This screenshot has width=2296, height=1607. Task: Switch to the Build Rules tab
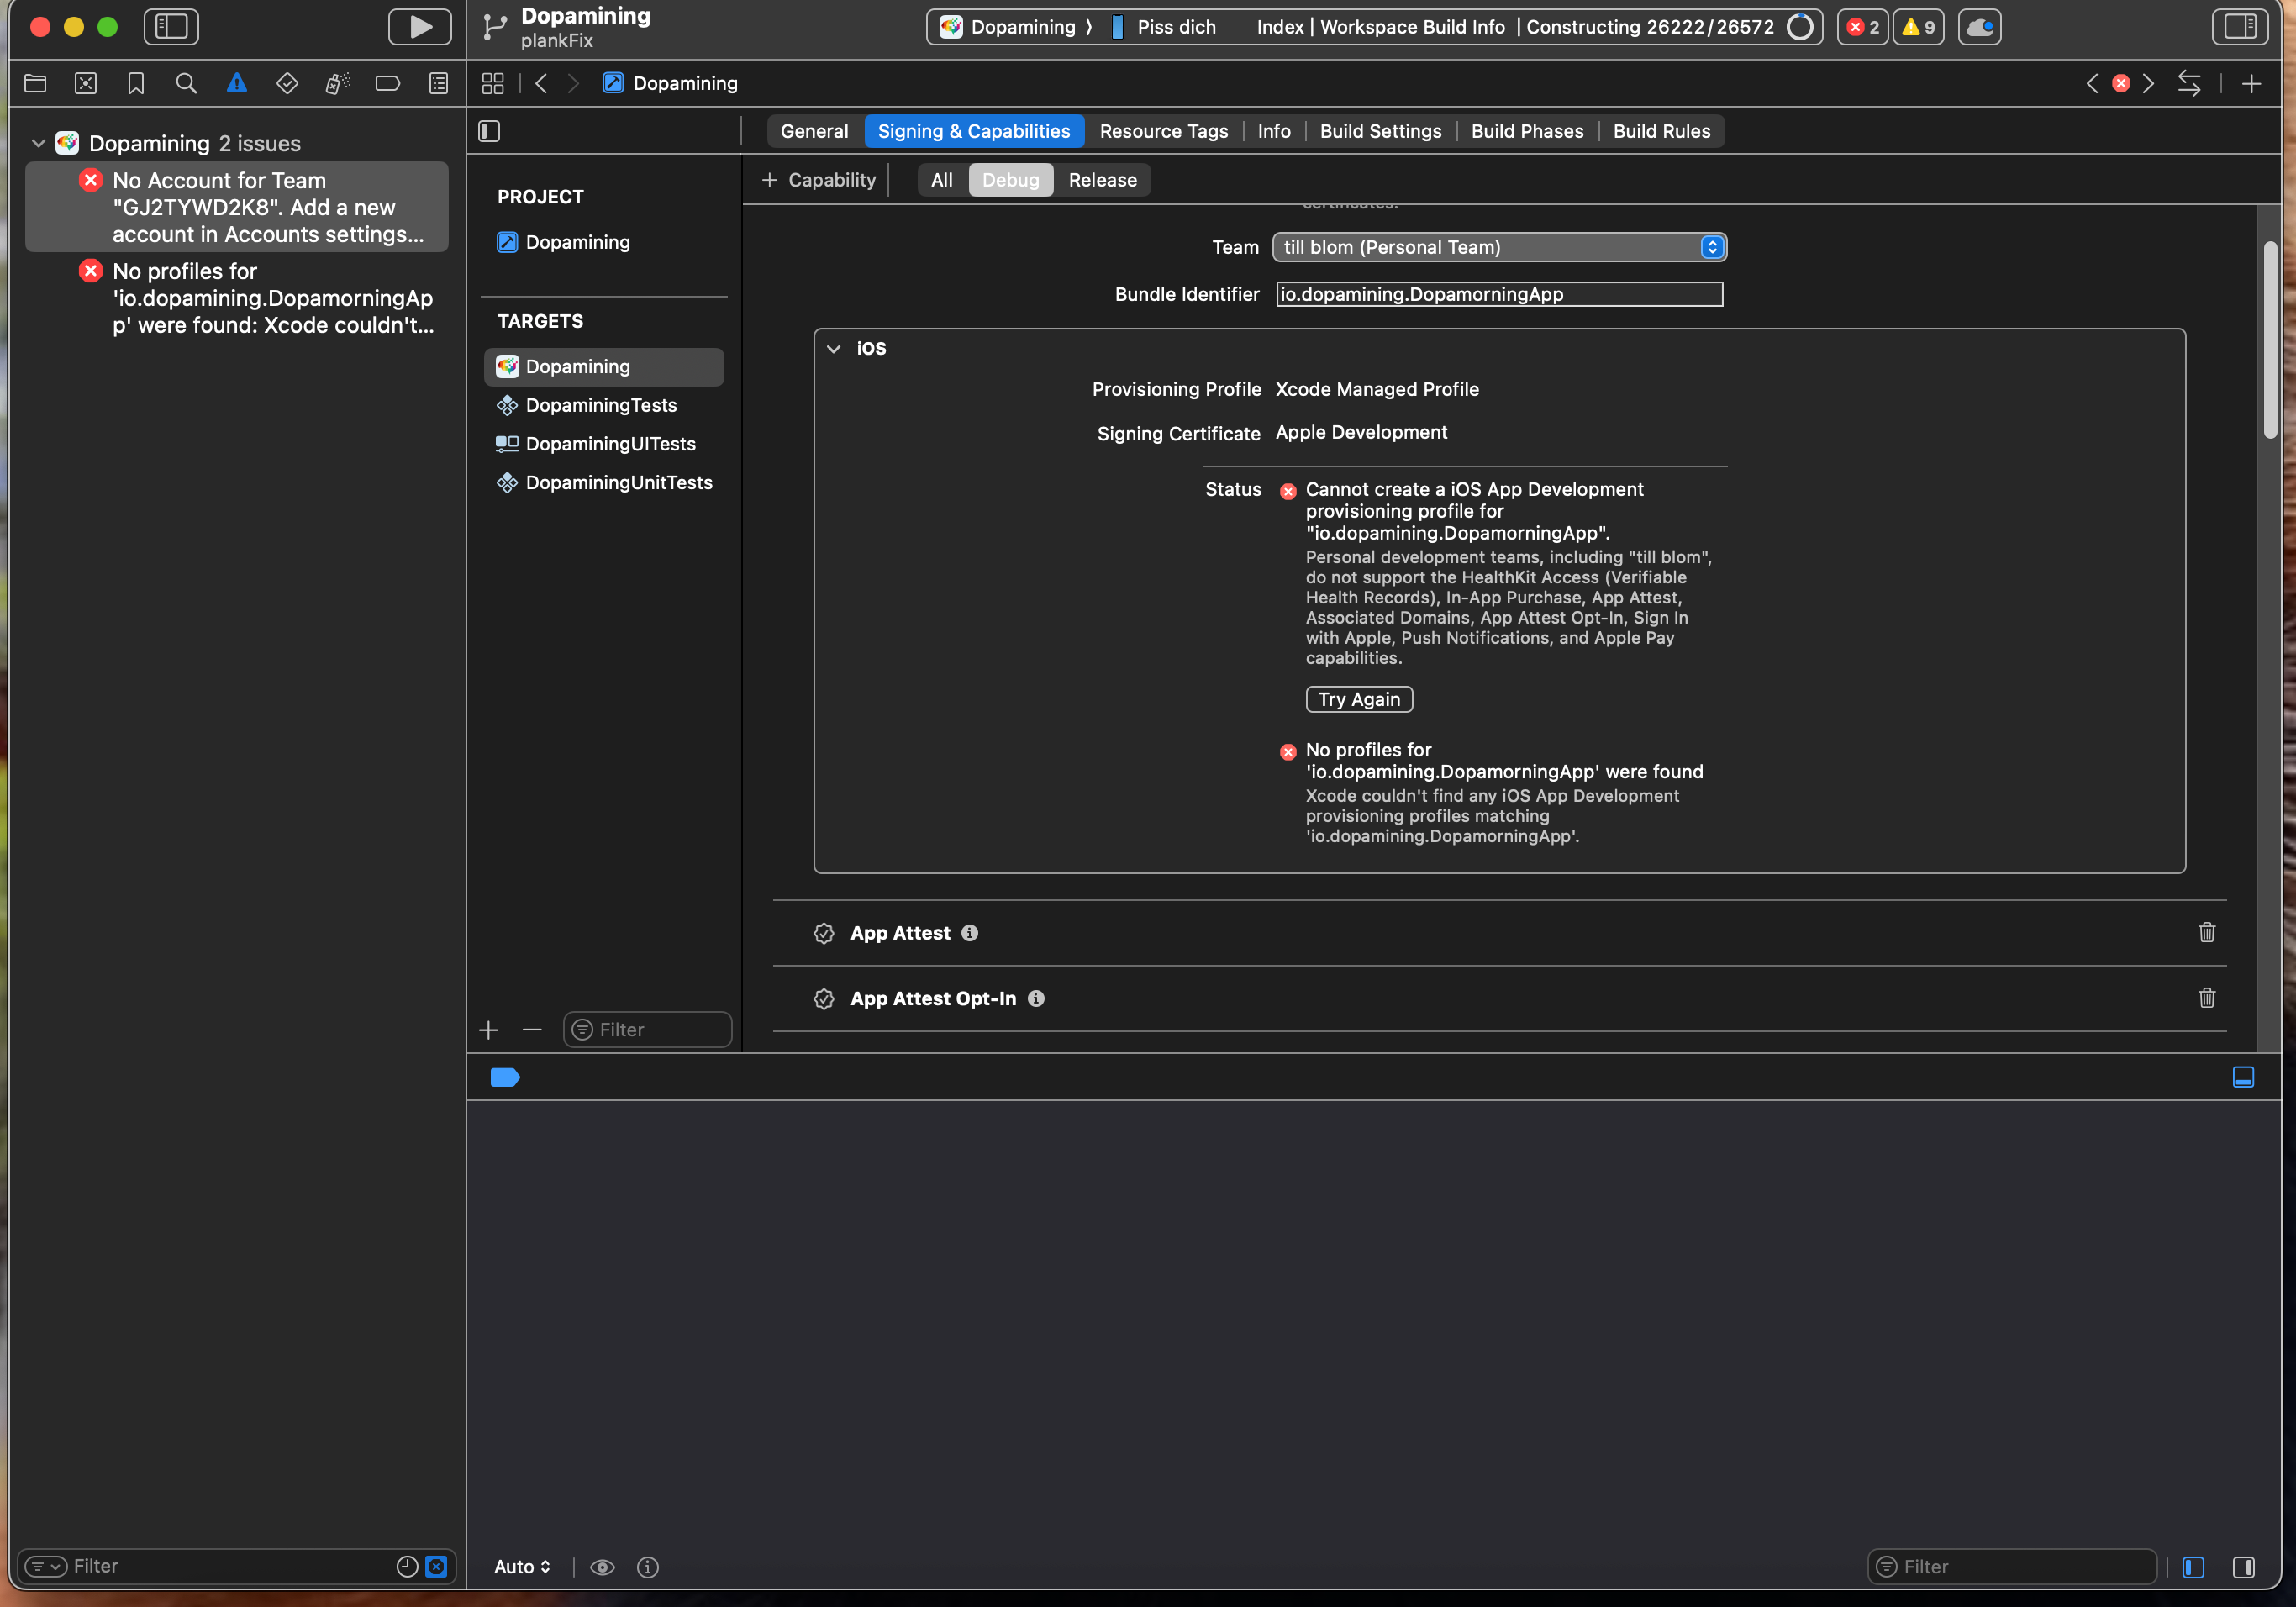[1661, 131]
